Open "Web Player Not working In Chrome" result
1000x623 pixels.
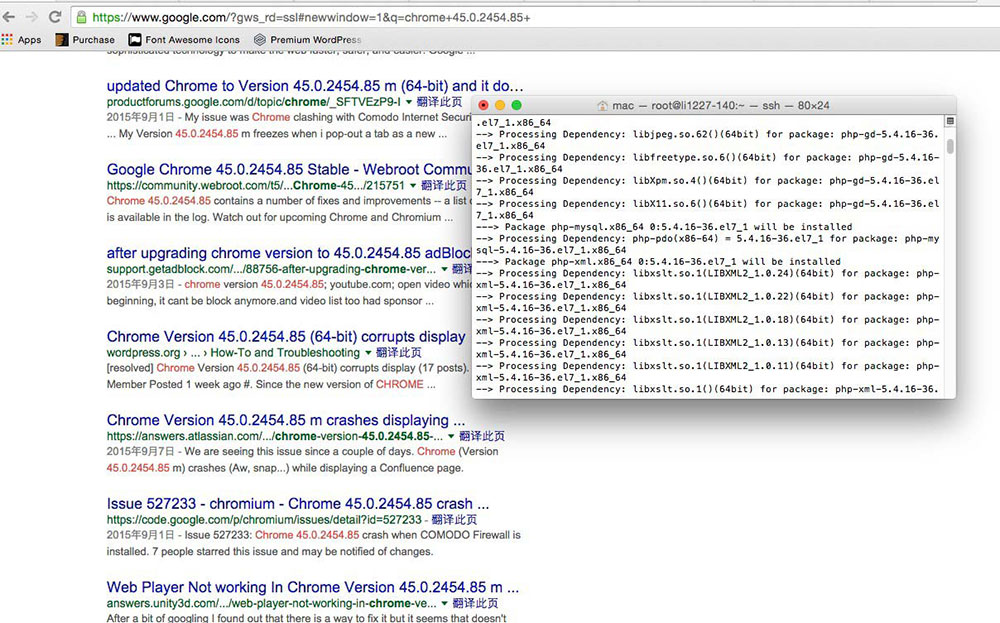(x=312, y=587)
